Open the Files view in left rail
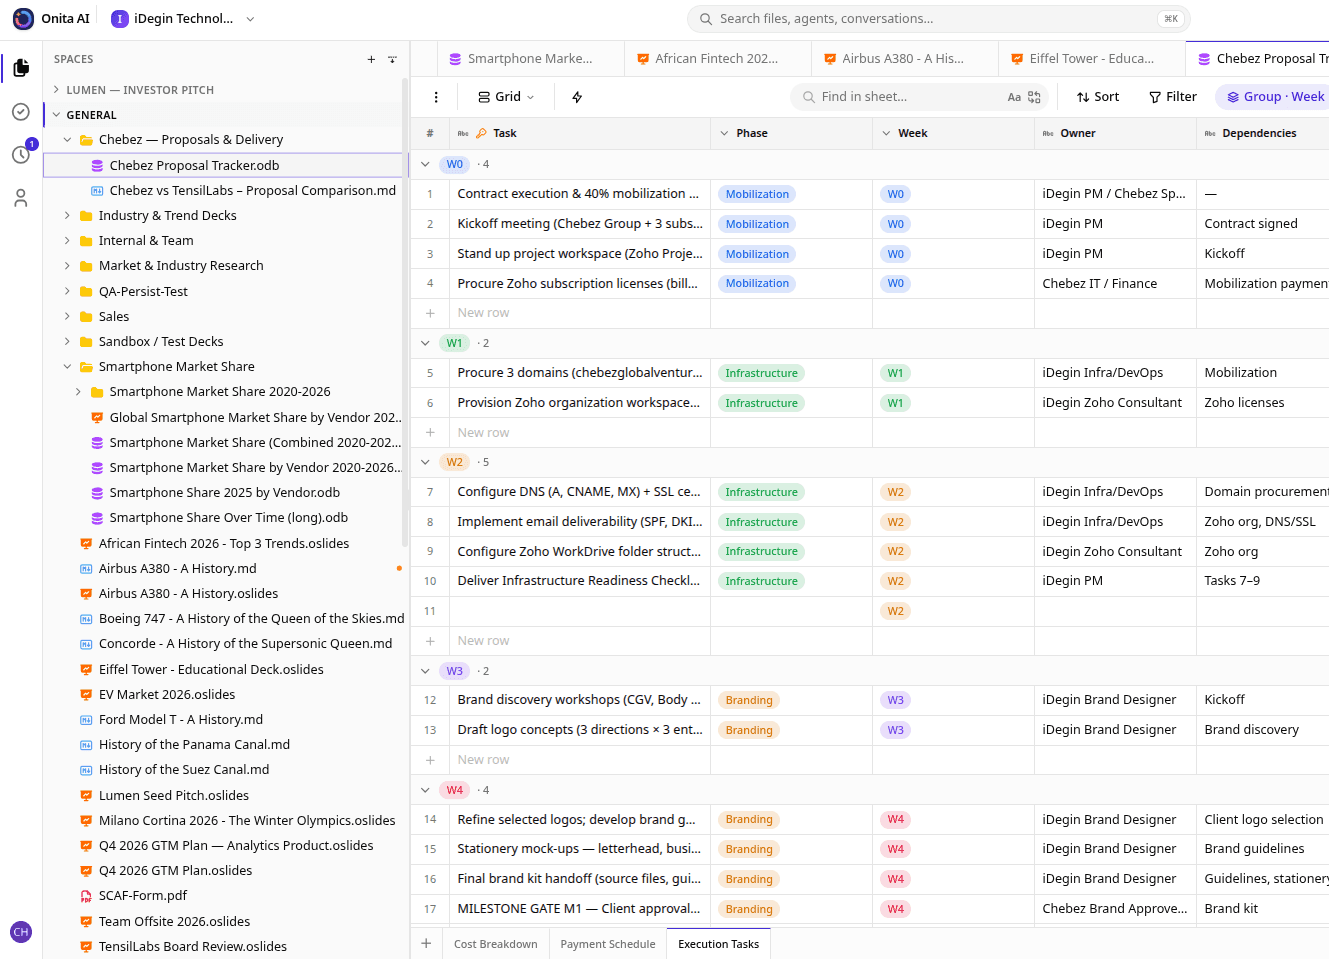This screenshot has width=1329, height=959. pos(21,68)
